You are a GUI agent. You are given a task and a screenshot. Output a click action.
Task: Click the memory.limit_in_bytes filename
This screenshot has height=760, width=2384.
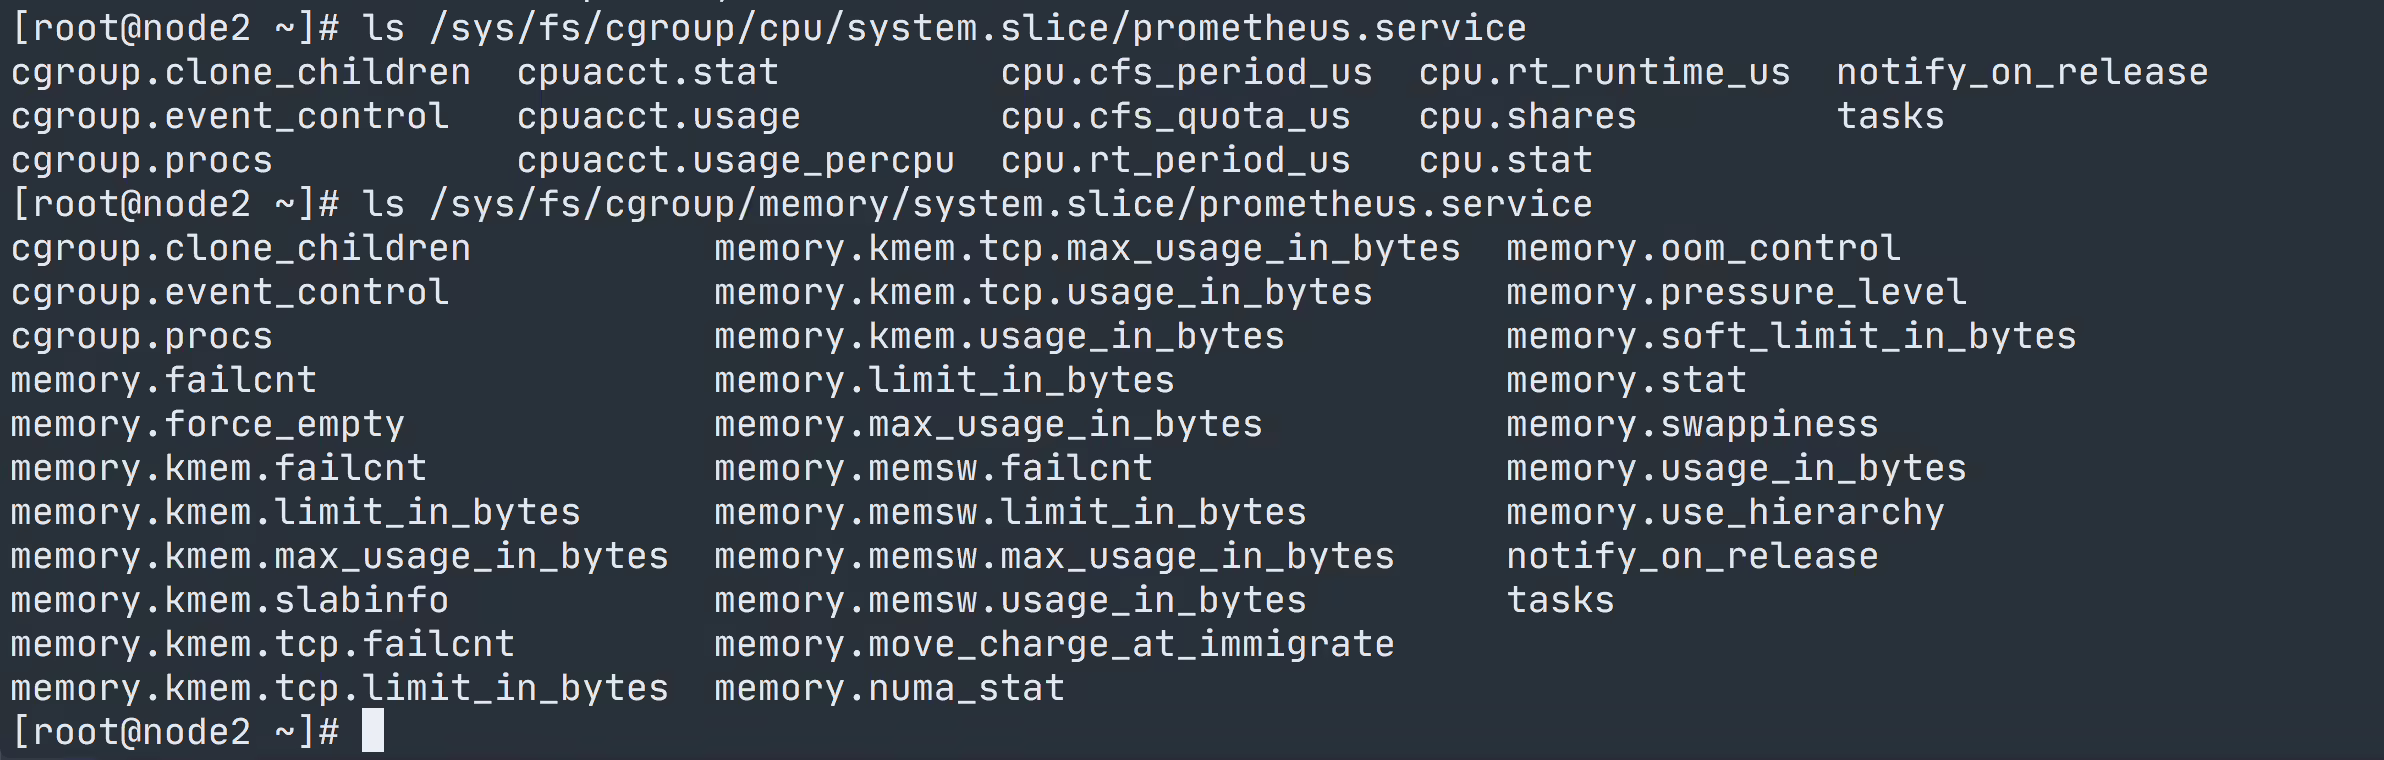click(944, 380)
